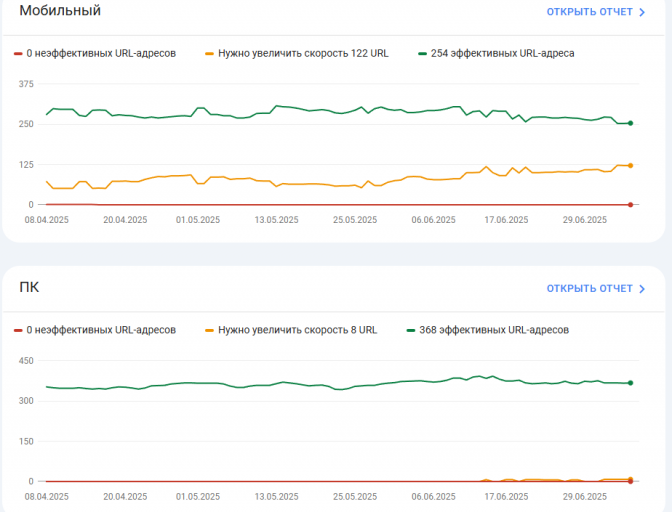Click 20.04.2025 date on Мобильный axis
Image resolution: width=672 pixels, height=512 pixels.
125,220
